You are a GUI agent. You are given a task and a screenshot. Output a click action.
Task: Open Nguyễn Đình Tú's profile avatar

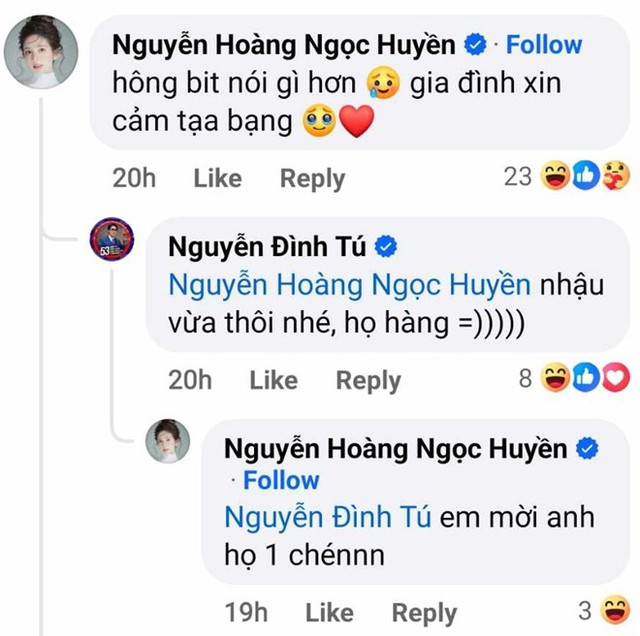(113, 240)
